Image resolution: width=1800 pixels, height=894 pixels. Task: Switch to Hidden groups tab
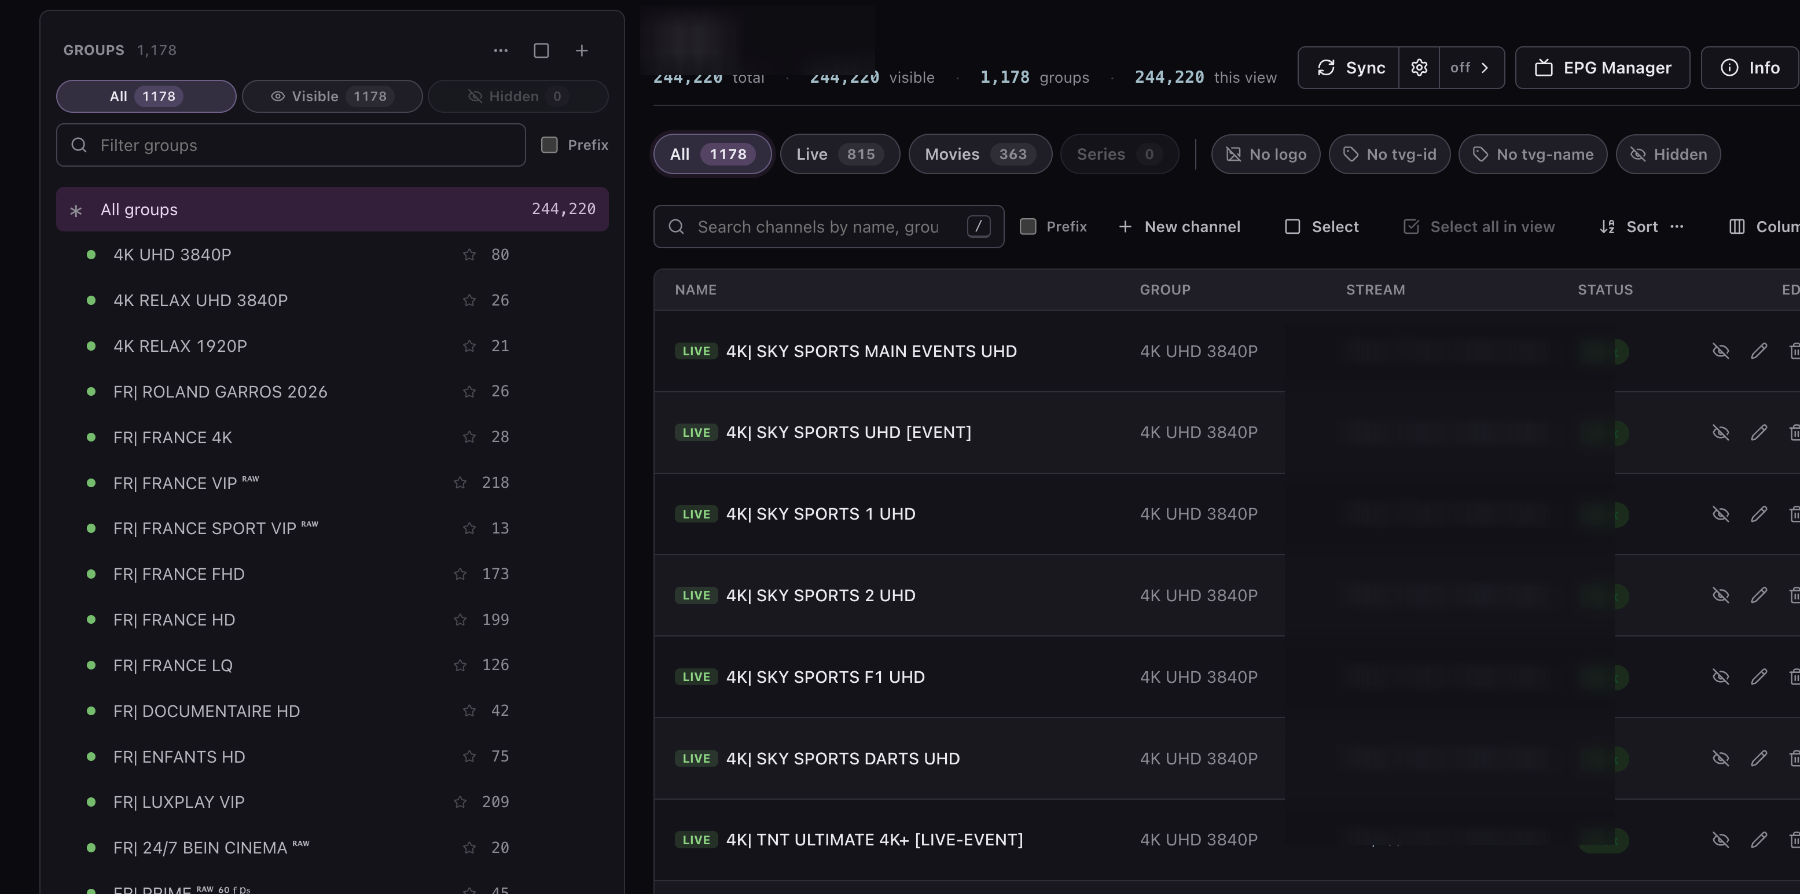pyautogui.click(x=518, y=96)
